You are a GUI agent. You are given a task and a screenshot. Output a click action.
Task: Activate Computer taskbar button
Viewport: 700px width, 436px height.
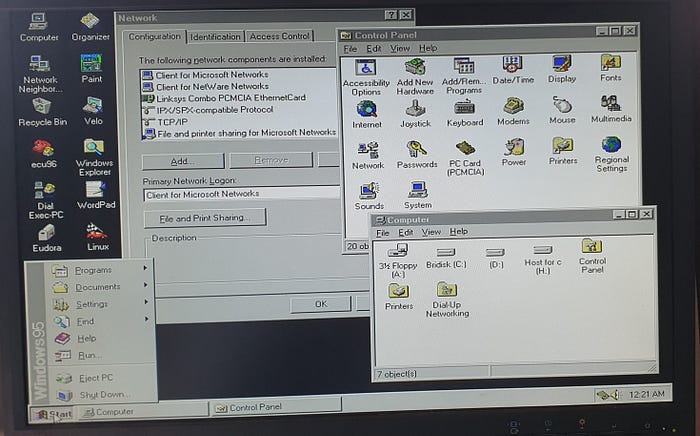point(143,412)
